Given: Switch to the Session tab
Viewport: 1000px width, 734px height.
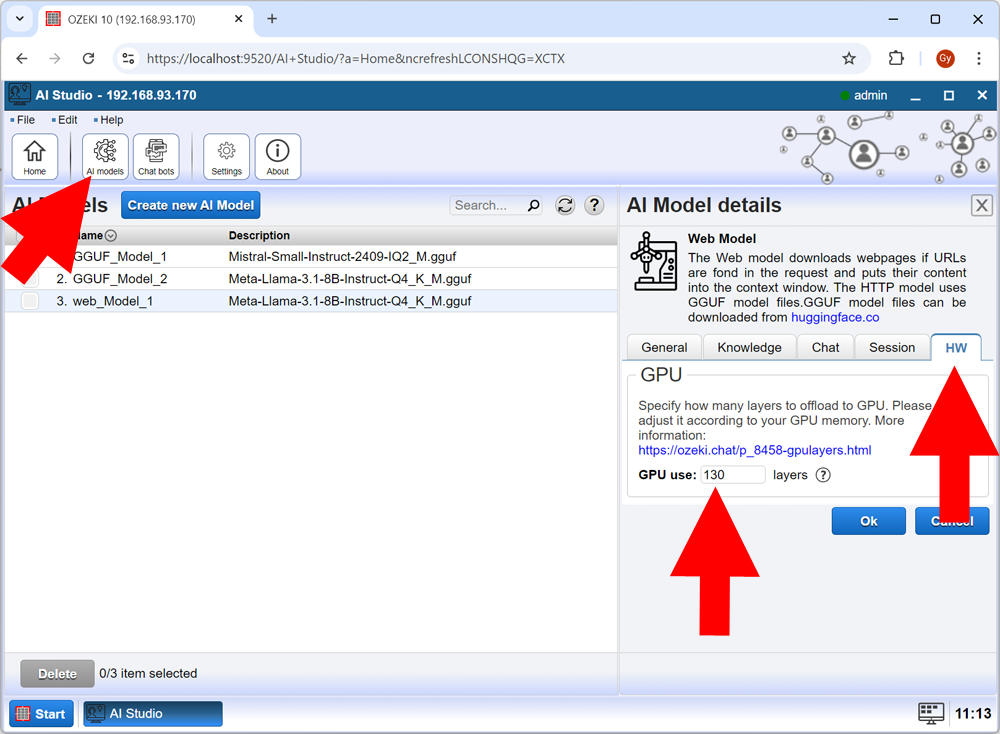Looking at the screenshot, I should 892,348.
